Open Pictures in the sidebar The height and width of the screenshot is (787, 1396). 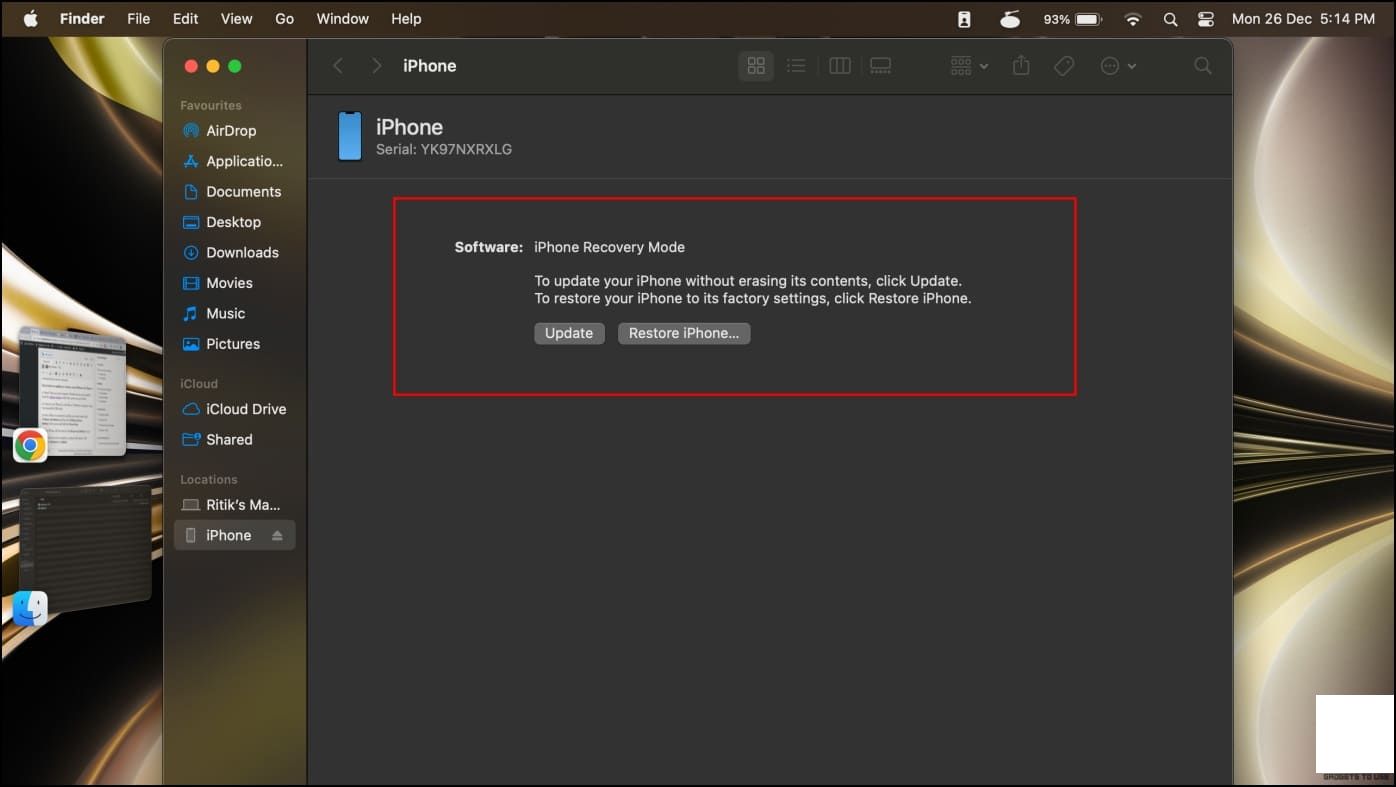pyautogui.click(x=221, y=344)
